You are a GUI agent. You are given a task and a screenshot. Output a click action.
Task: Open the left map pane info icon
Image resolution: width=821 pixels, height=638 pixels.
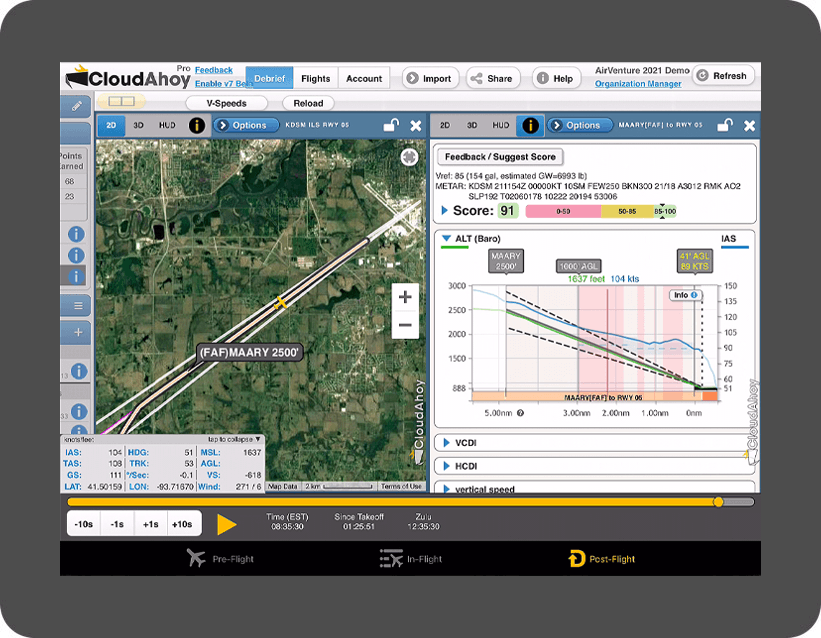[197, 125]
